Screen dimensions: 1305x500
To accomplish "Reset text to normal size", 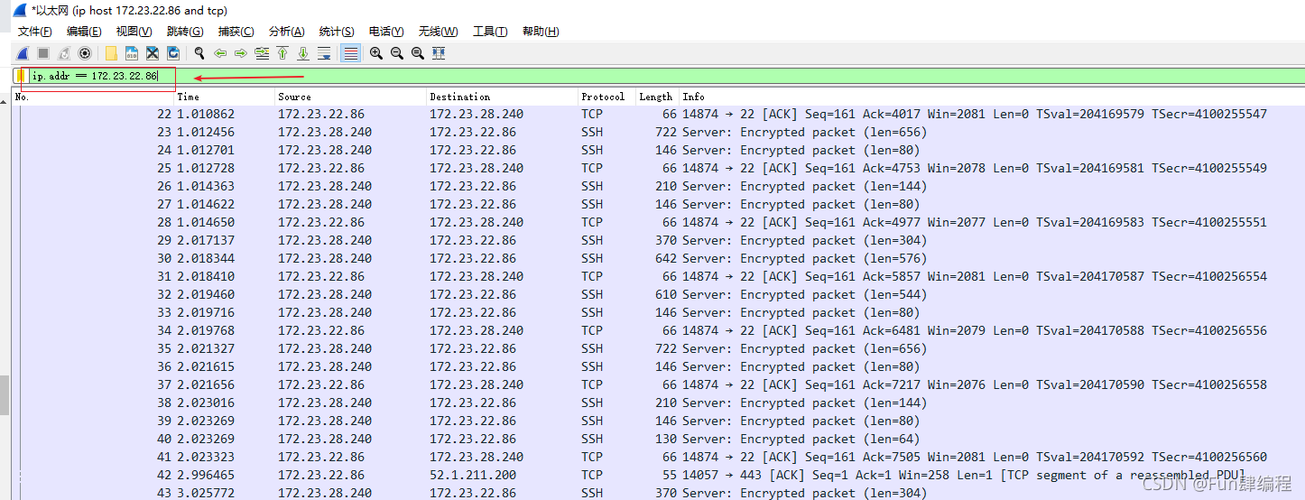I will 417,53.
